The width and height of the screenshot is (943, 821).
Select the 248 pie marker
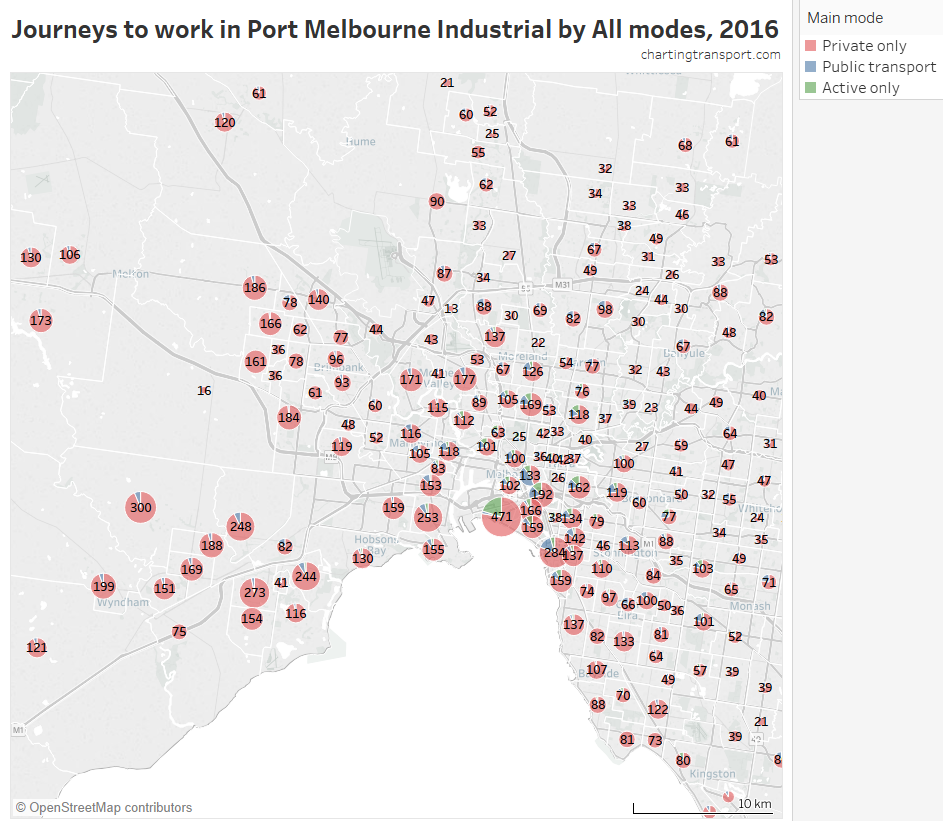(240, 526)
